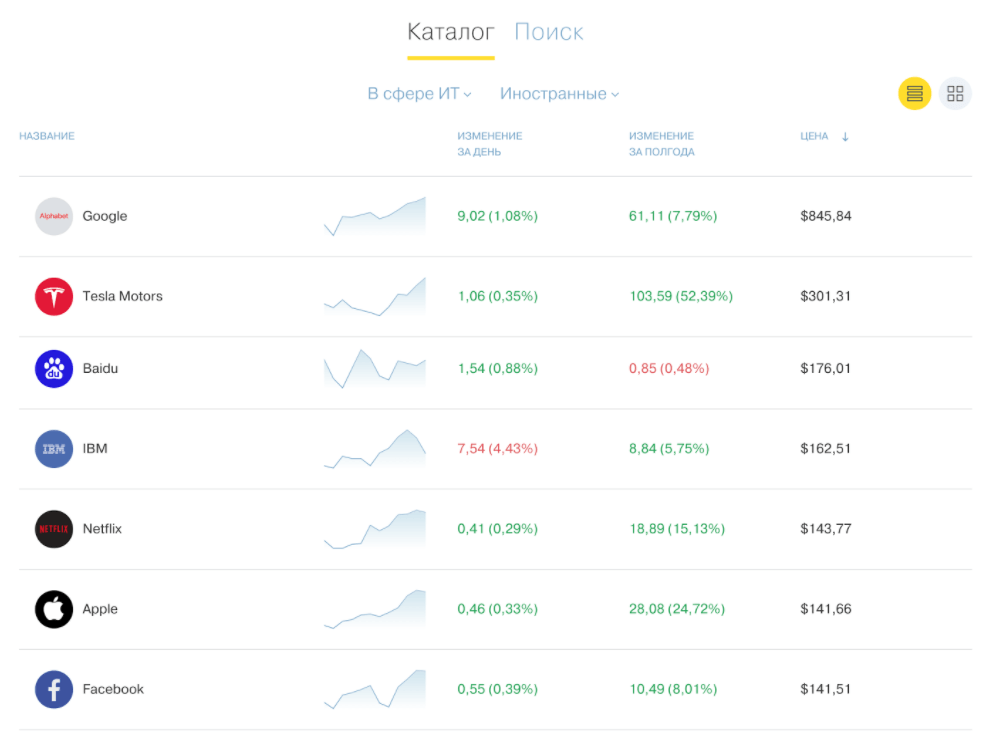Open the Tesla Motors stock link

point(122,296)
